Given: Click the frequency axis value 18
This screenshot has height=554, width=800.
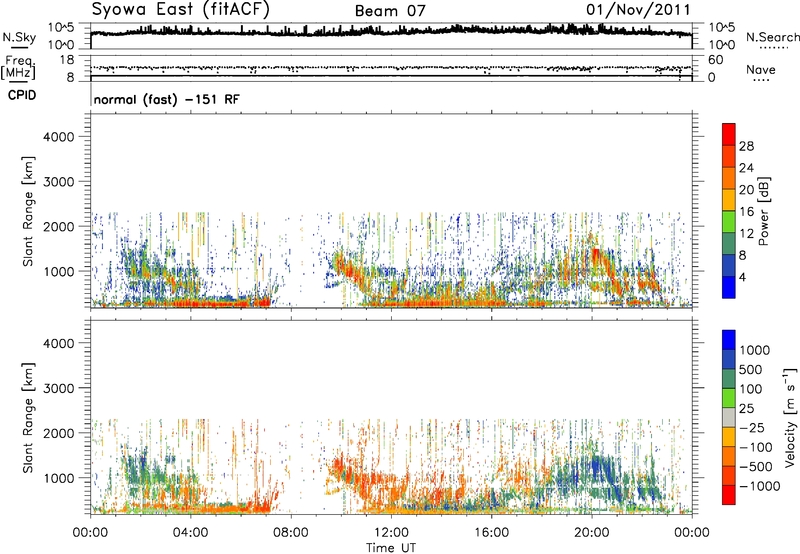Looking at the screenshot, I should point(67,60).
